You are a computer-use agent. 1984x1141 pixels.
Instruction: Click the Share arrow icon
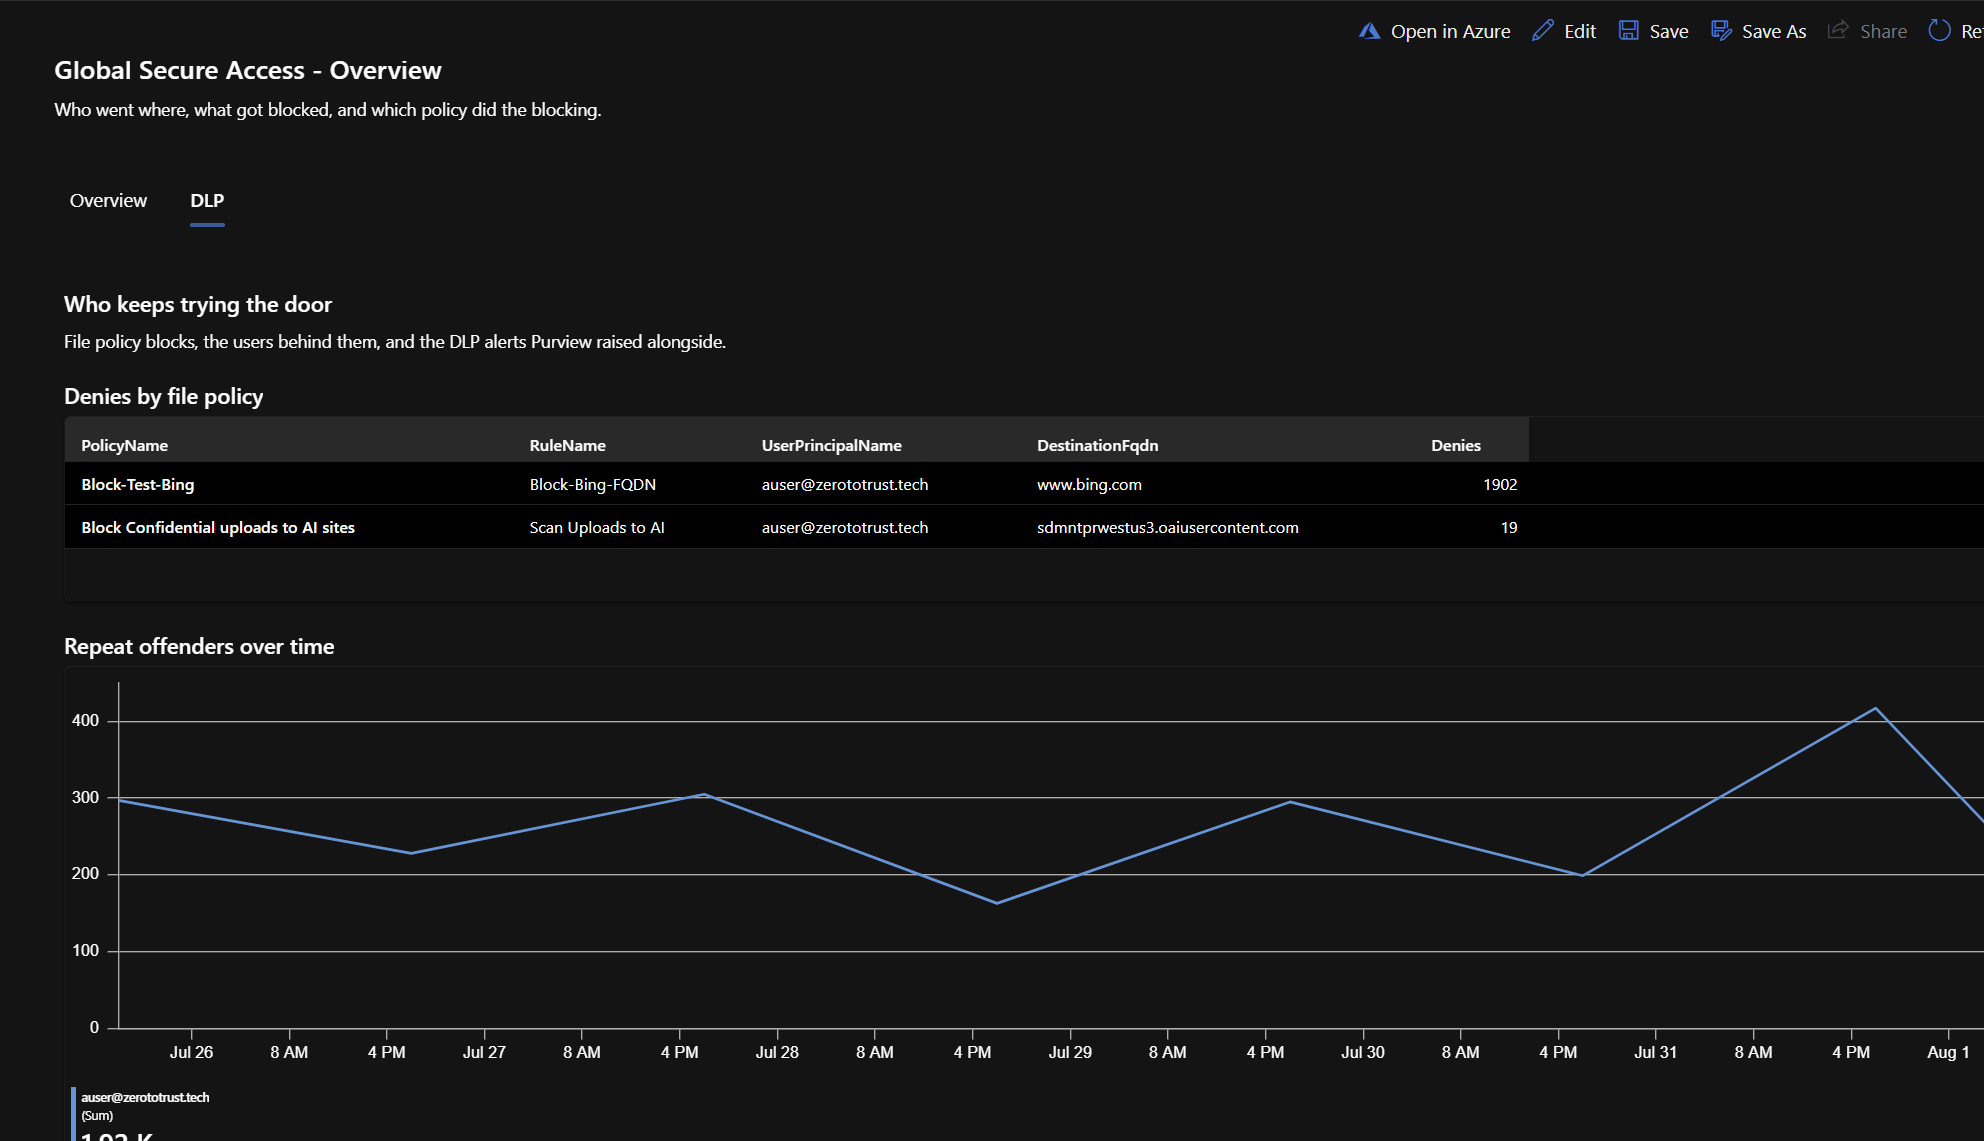1838,31
